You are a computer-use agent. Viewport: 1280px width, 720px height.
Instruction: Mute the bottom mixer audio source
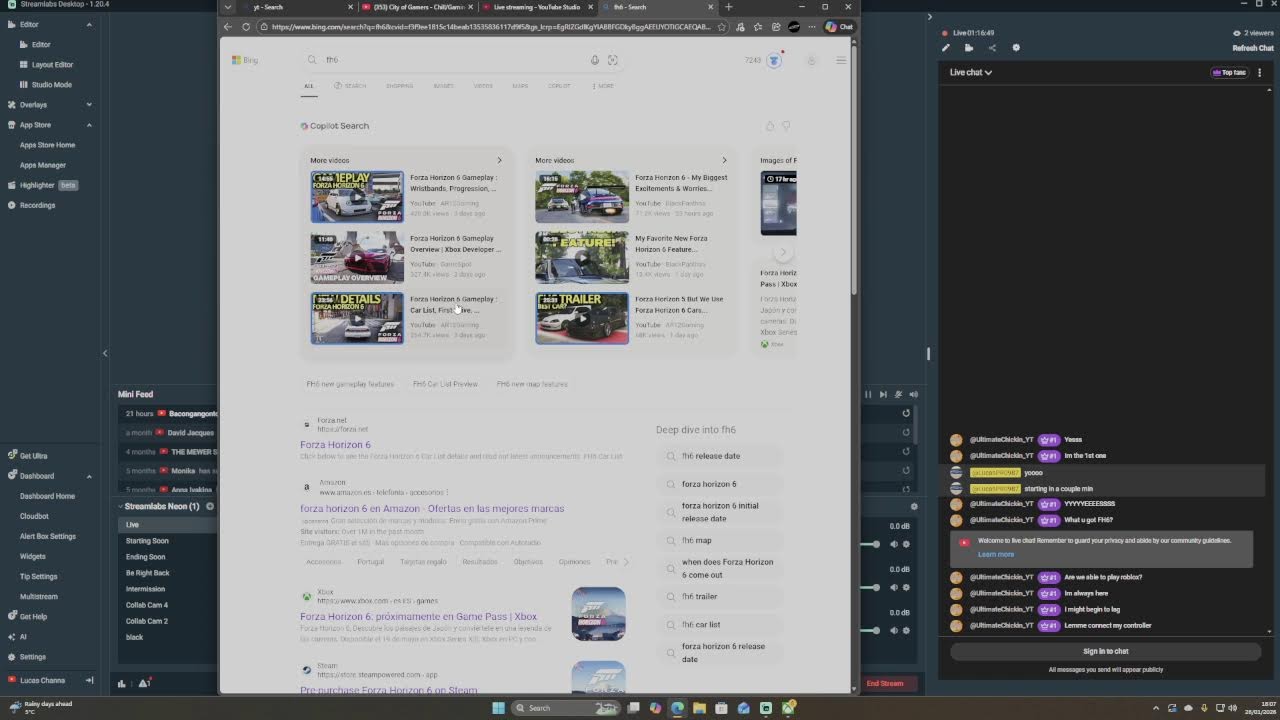(893, 630)
